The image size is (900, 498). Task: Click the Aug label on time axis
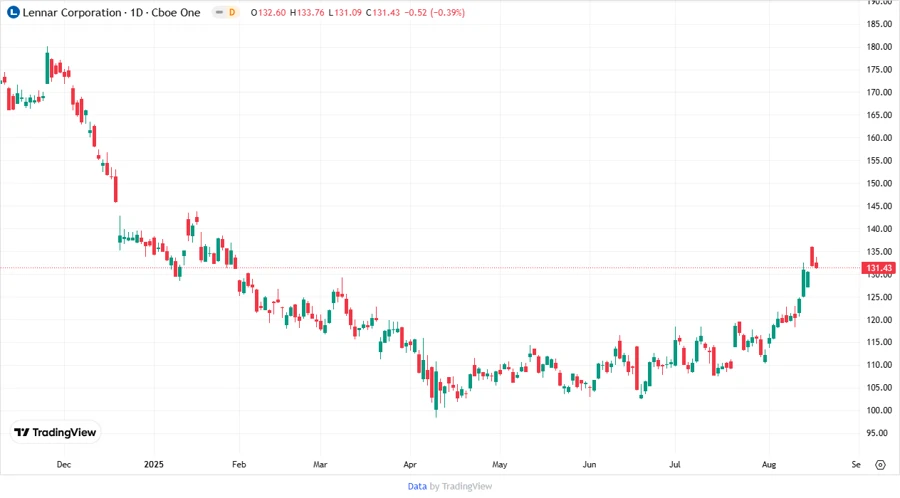[768, 465]
